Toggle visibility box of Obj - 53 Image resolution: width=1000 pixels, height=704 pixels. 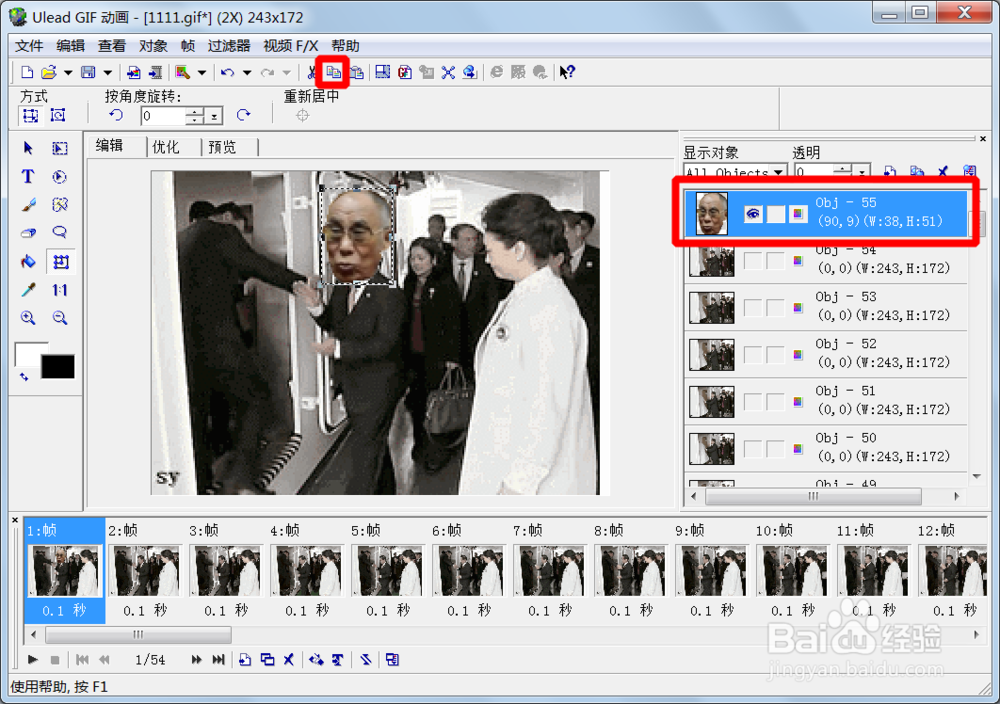pos(753,307)
